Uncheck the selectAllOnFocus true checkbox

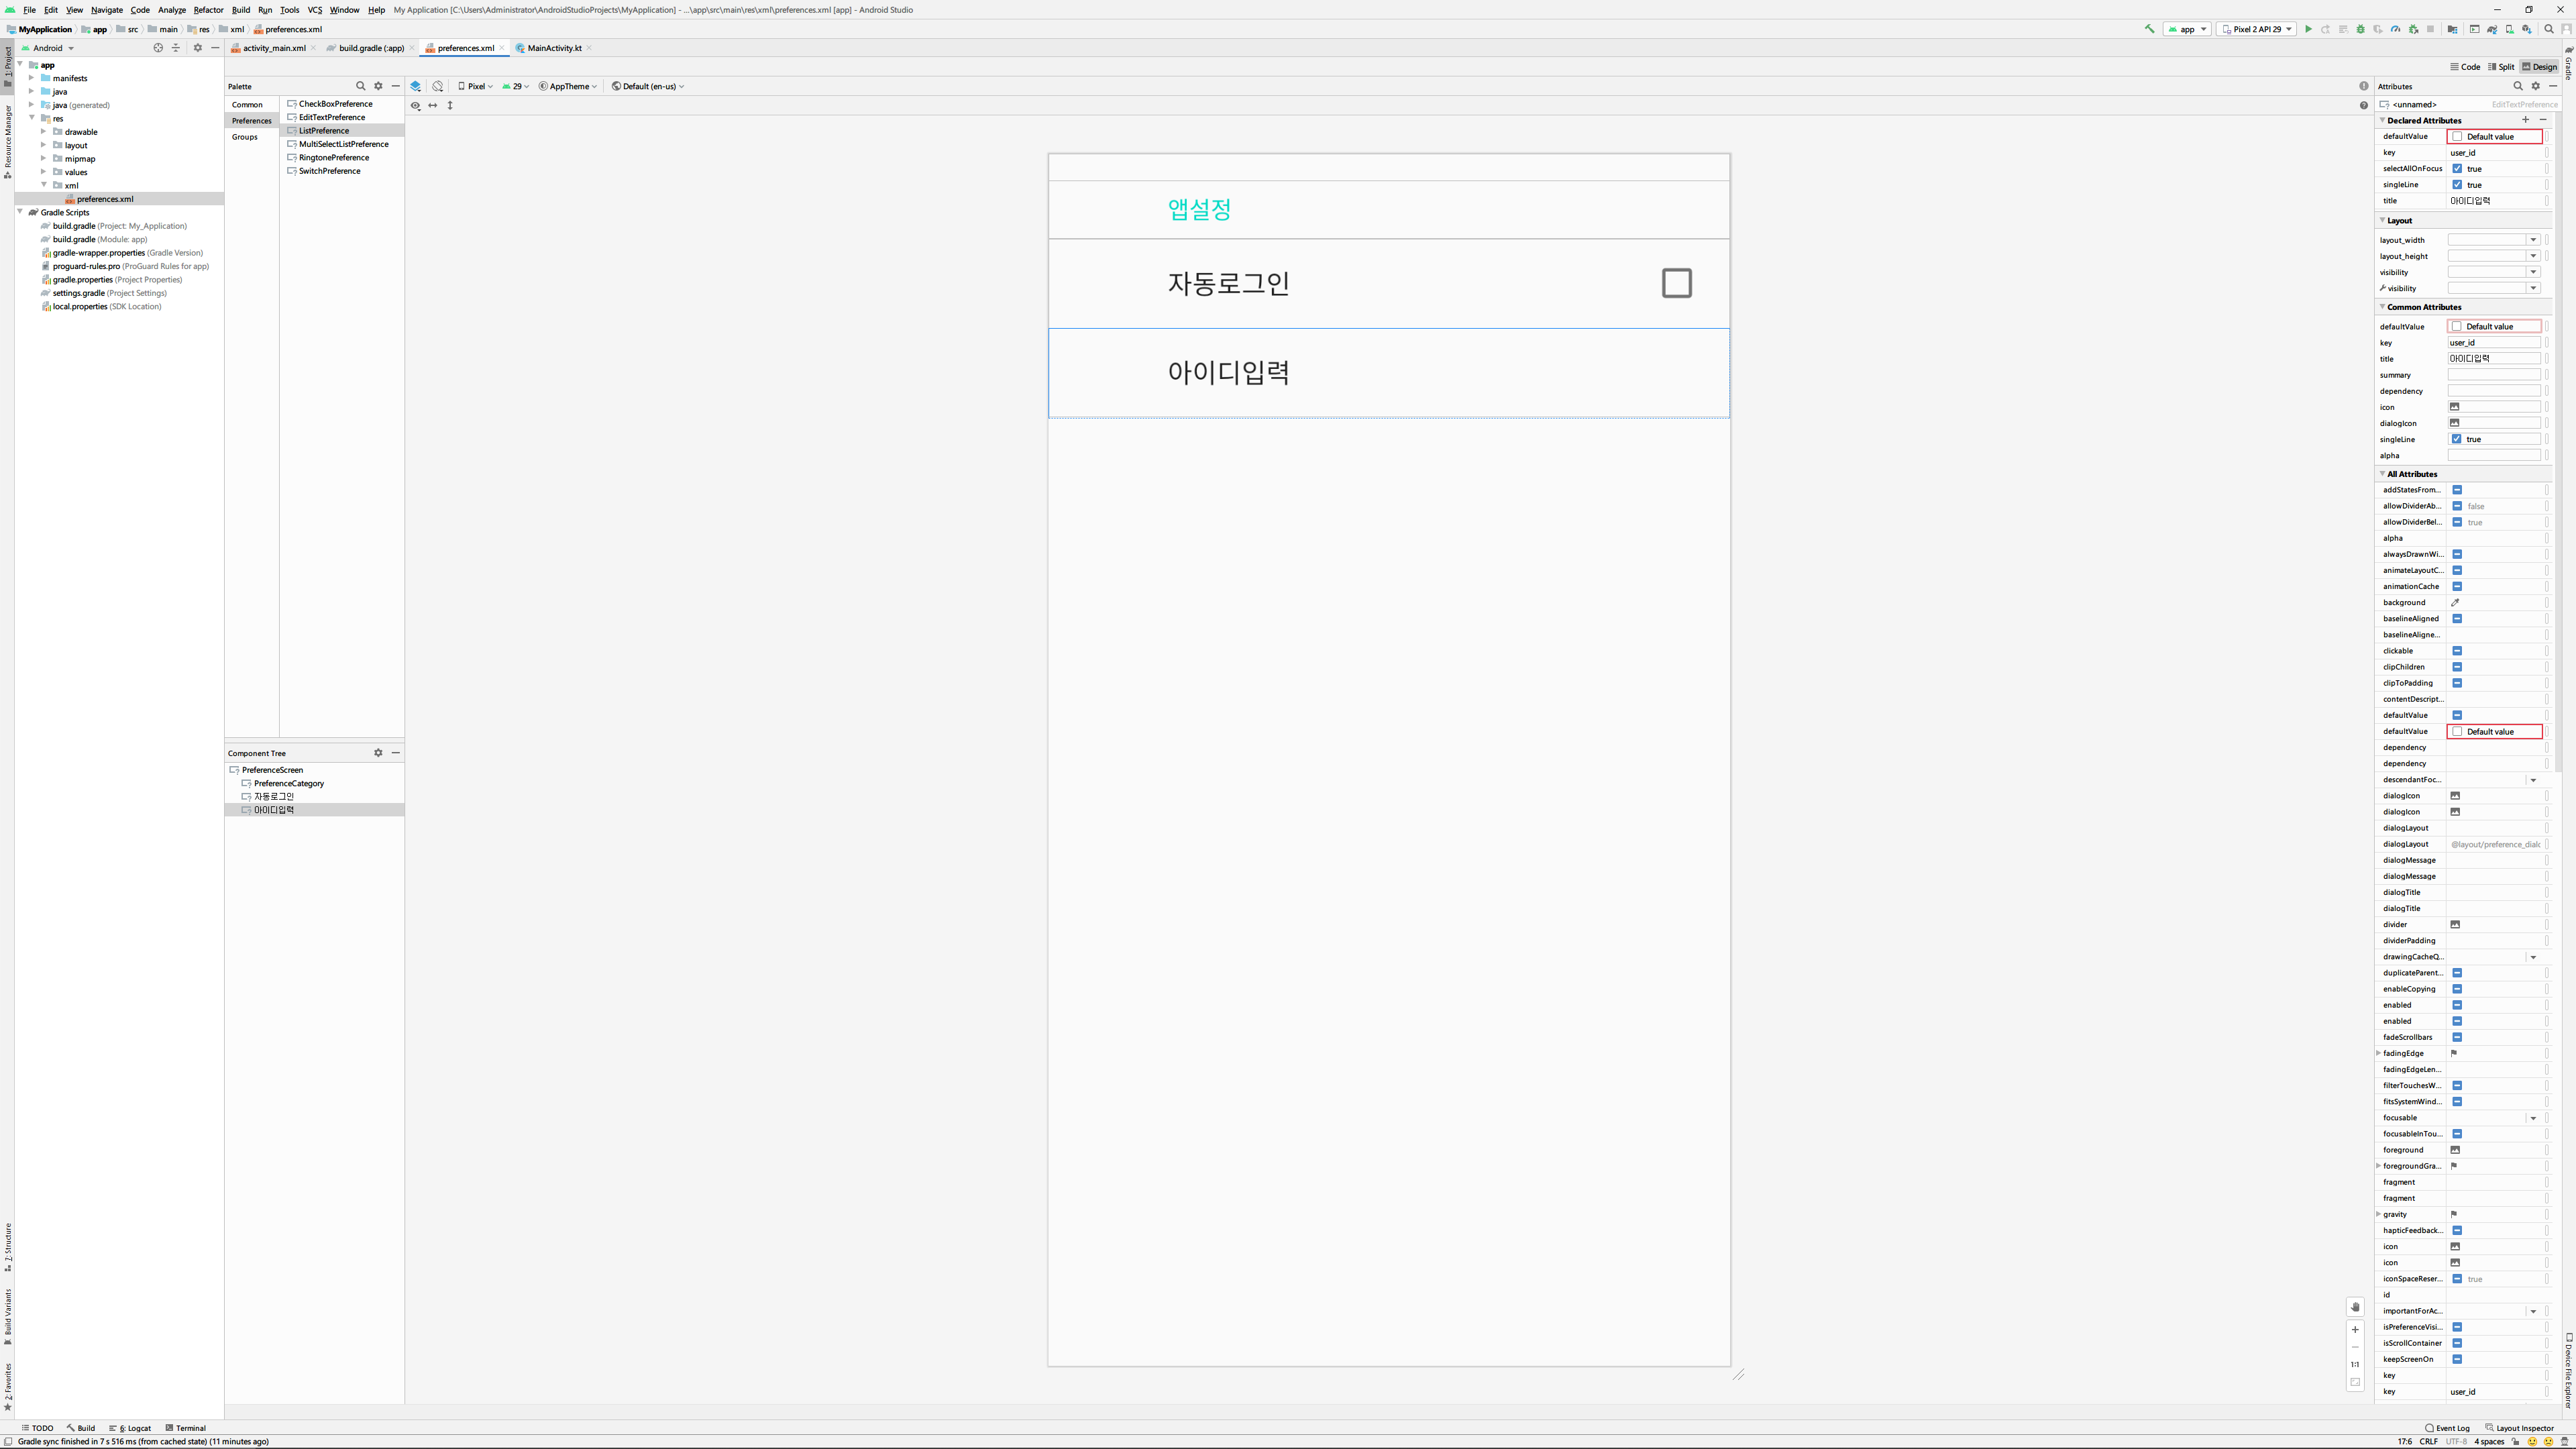(x=2457, y=168)
